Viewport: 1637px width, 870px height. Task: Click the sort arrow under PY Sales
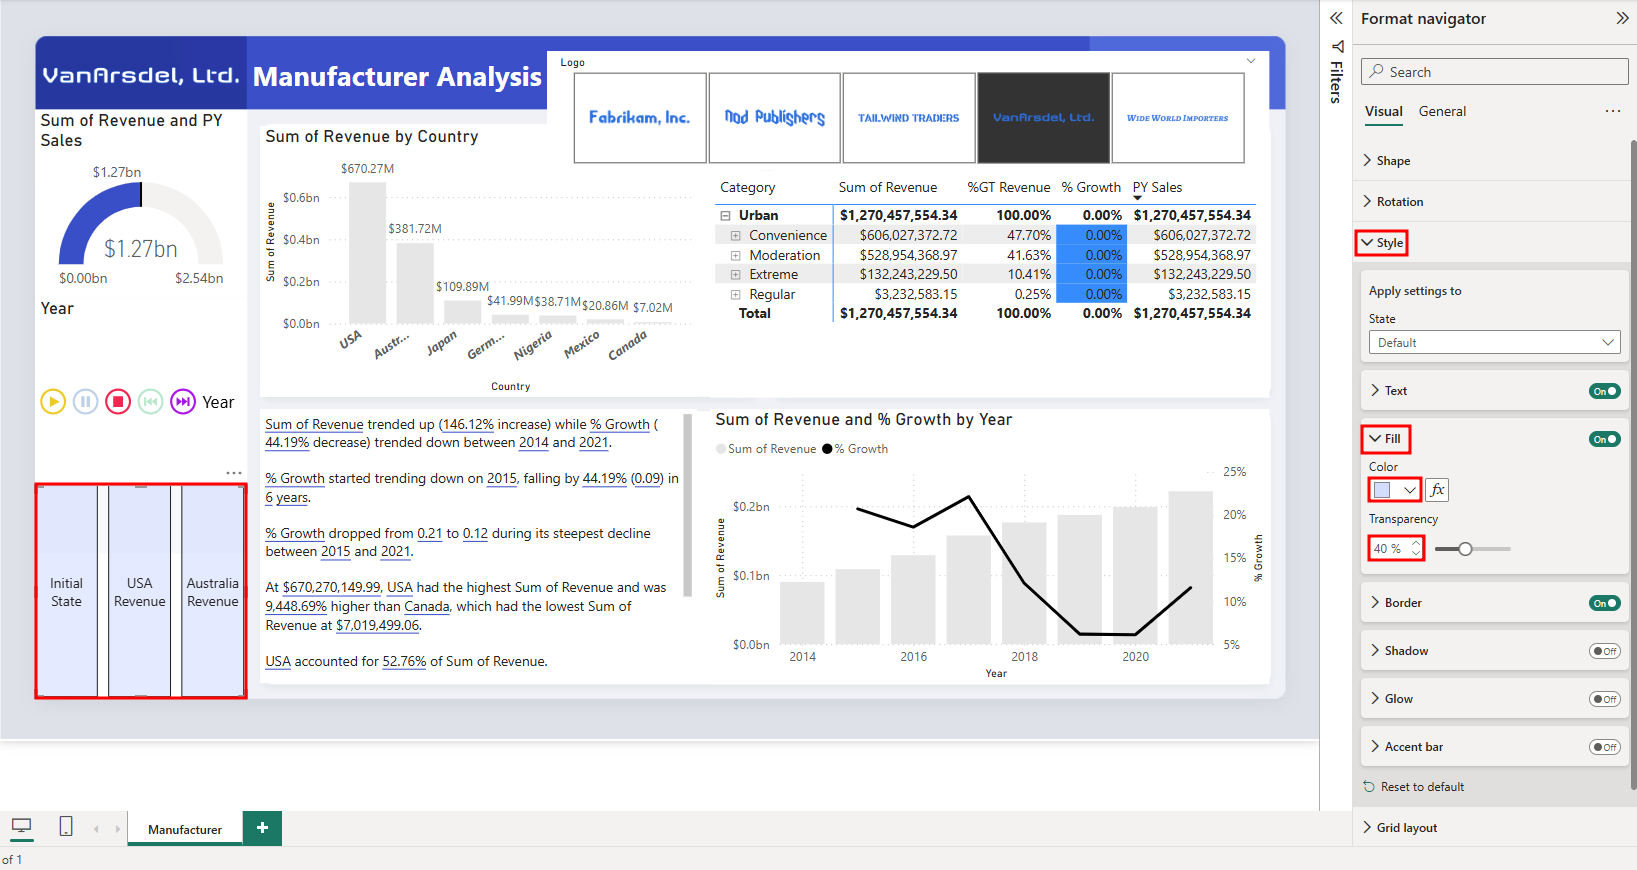coord(1137,198)
